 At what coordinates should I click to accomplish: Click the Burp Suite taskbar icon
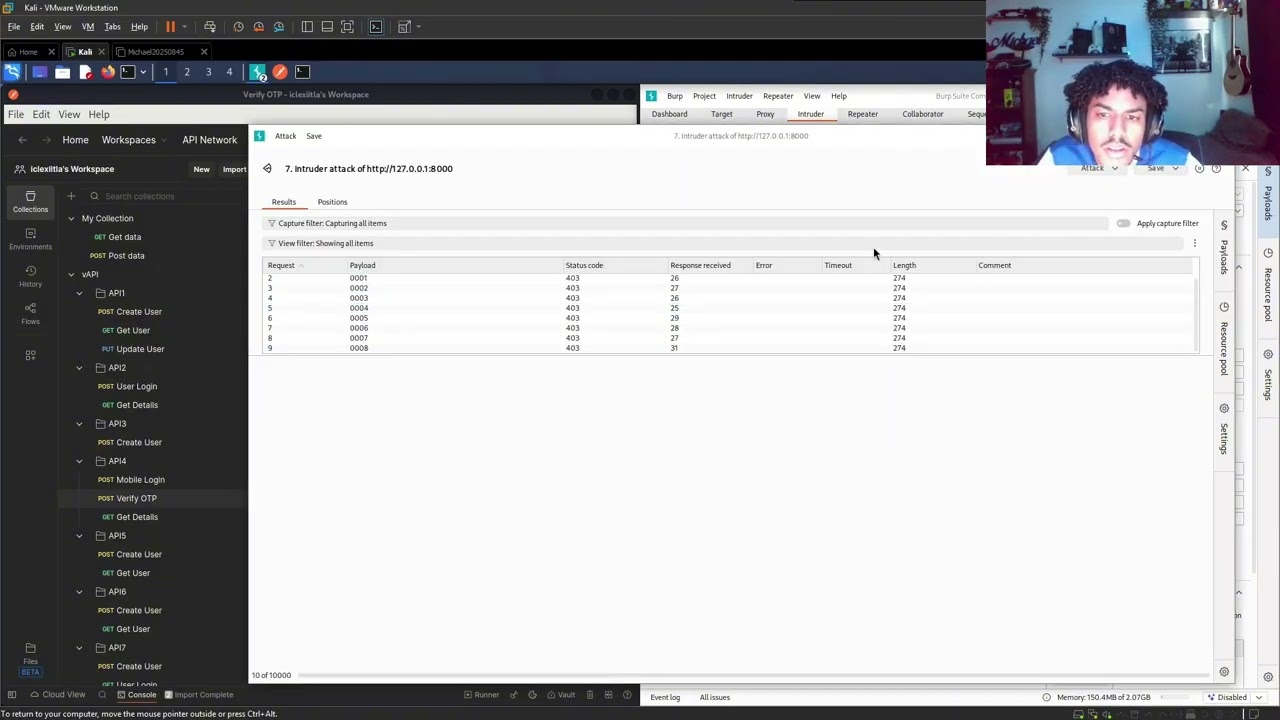tap(258, 72)
